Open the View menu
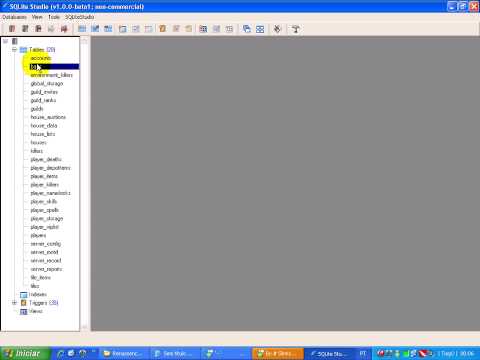480x360 pixels. pos(37,17)
